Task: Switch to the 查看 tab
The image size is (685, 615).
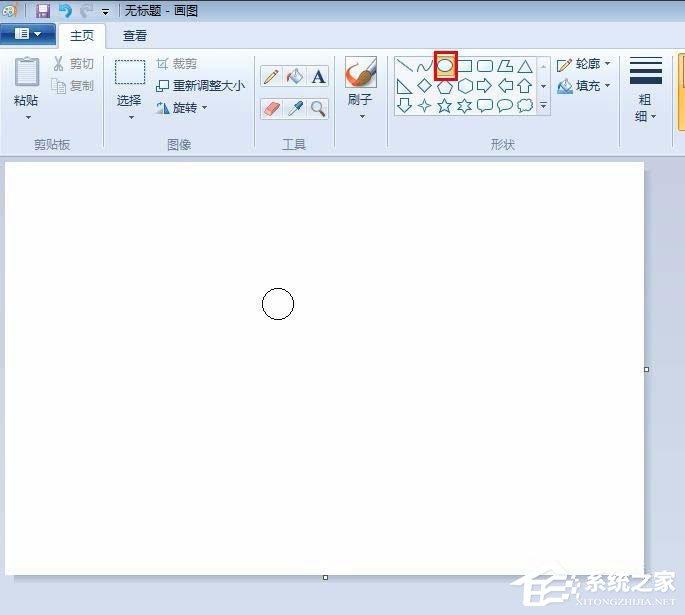Action: tap(135, 35)
